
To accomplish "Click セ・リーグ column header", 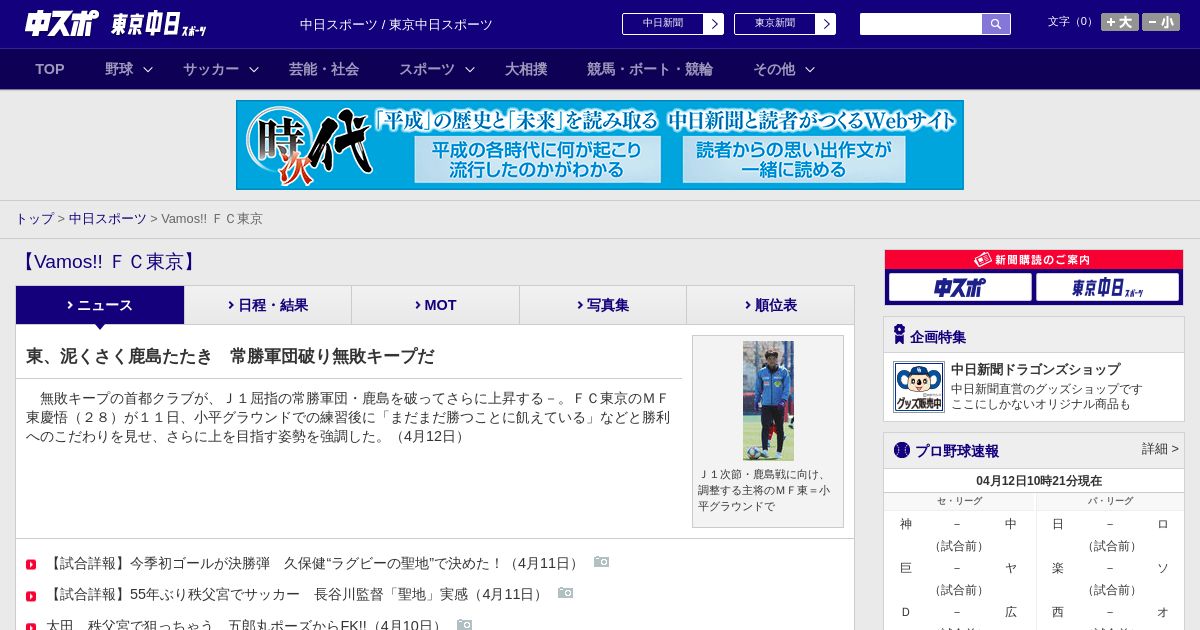I will pyautogui.click(x=959, y=501).
